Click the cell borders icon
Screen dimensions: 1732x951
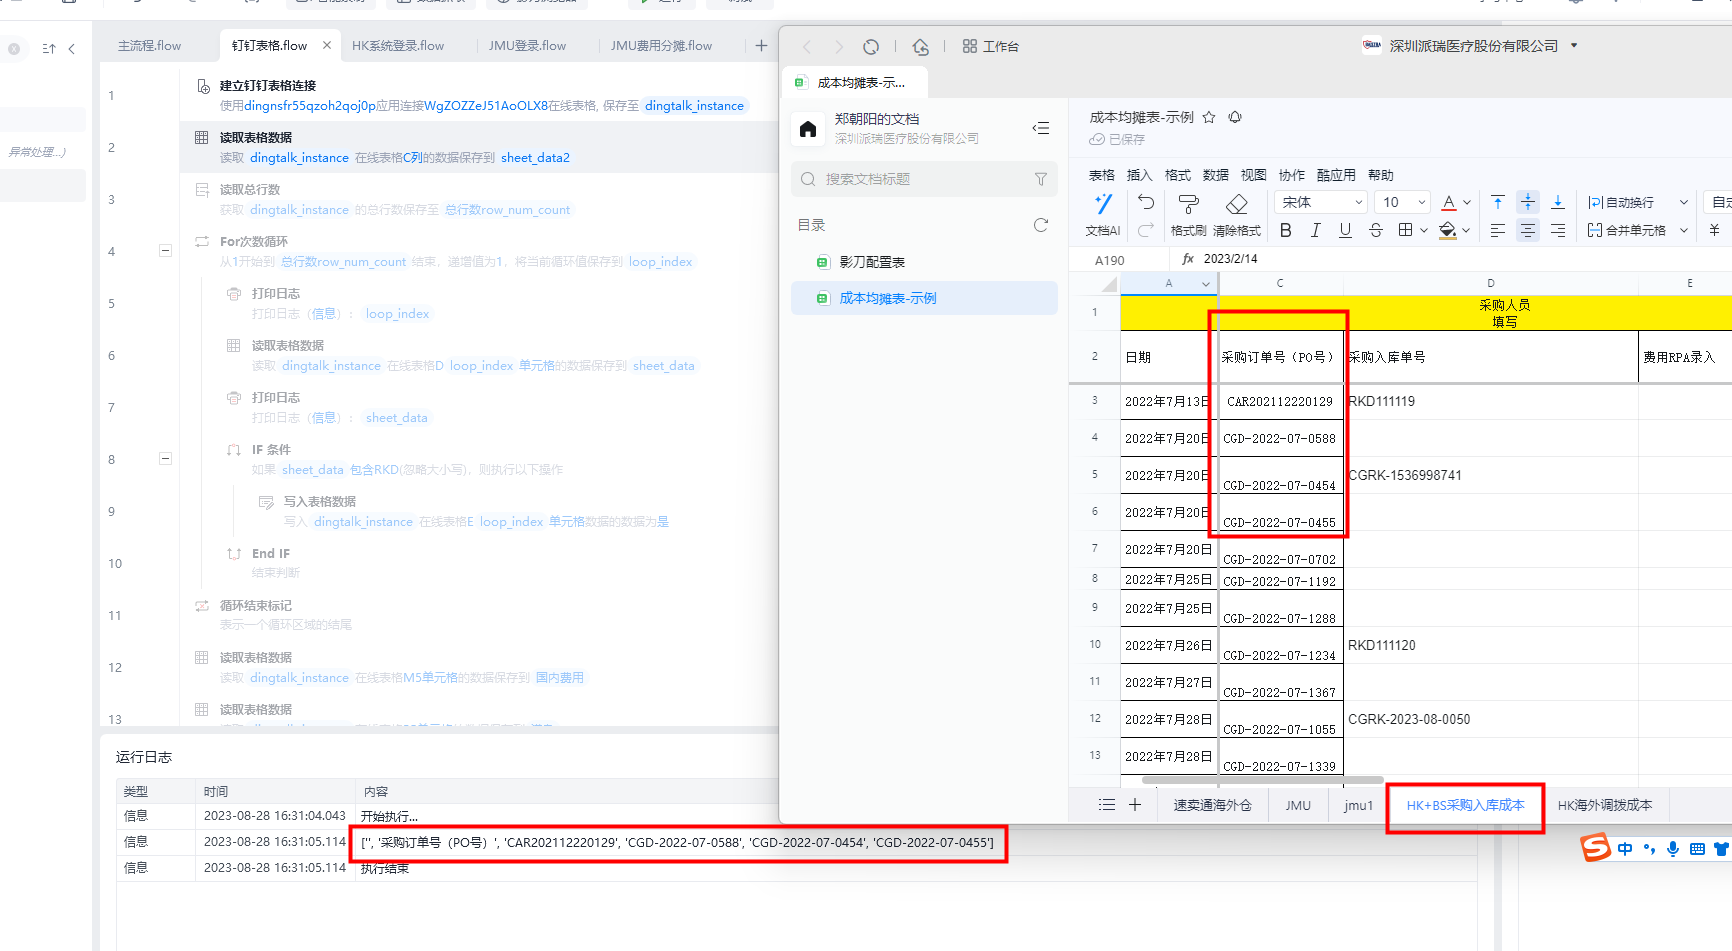click(x=1406, y=230)
